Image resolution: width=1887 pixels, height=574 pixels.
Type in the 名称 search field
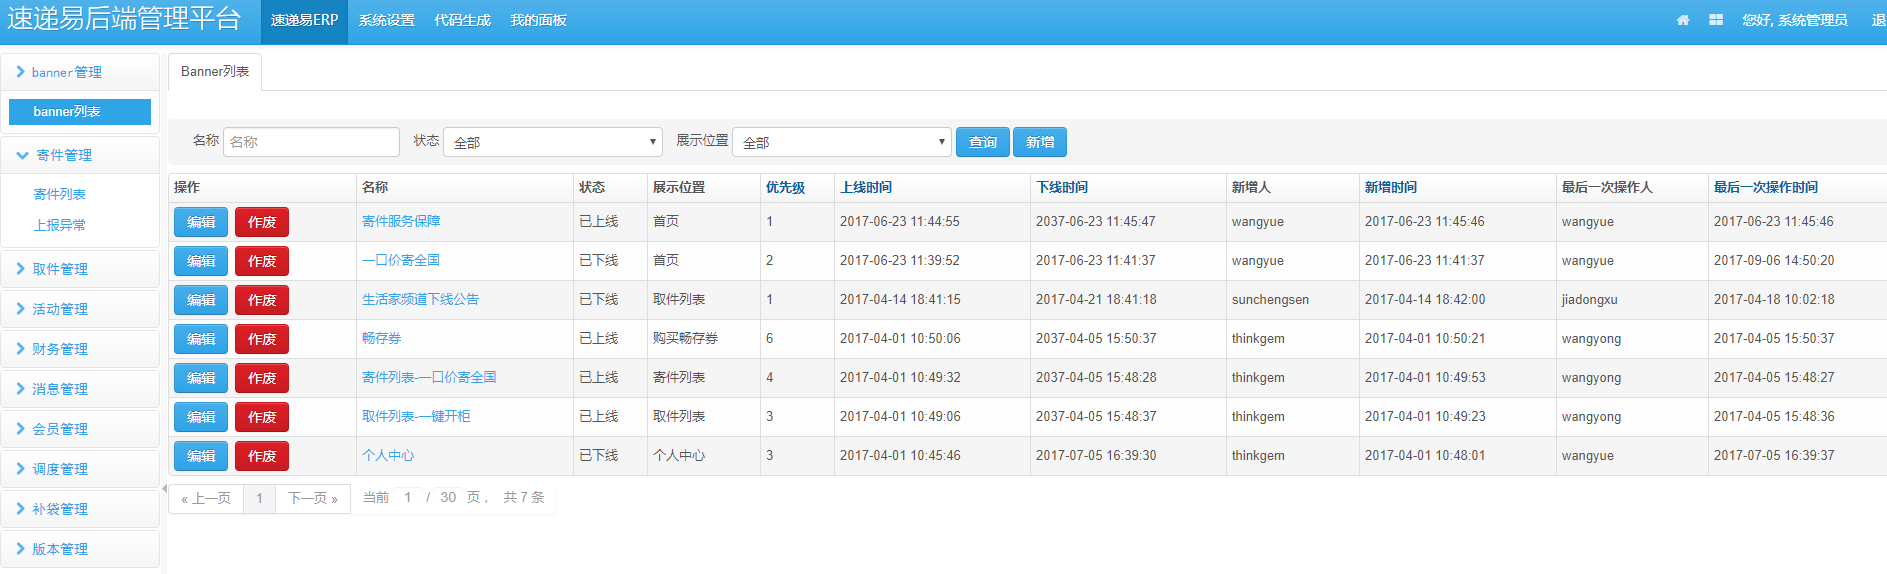311,142
